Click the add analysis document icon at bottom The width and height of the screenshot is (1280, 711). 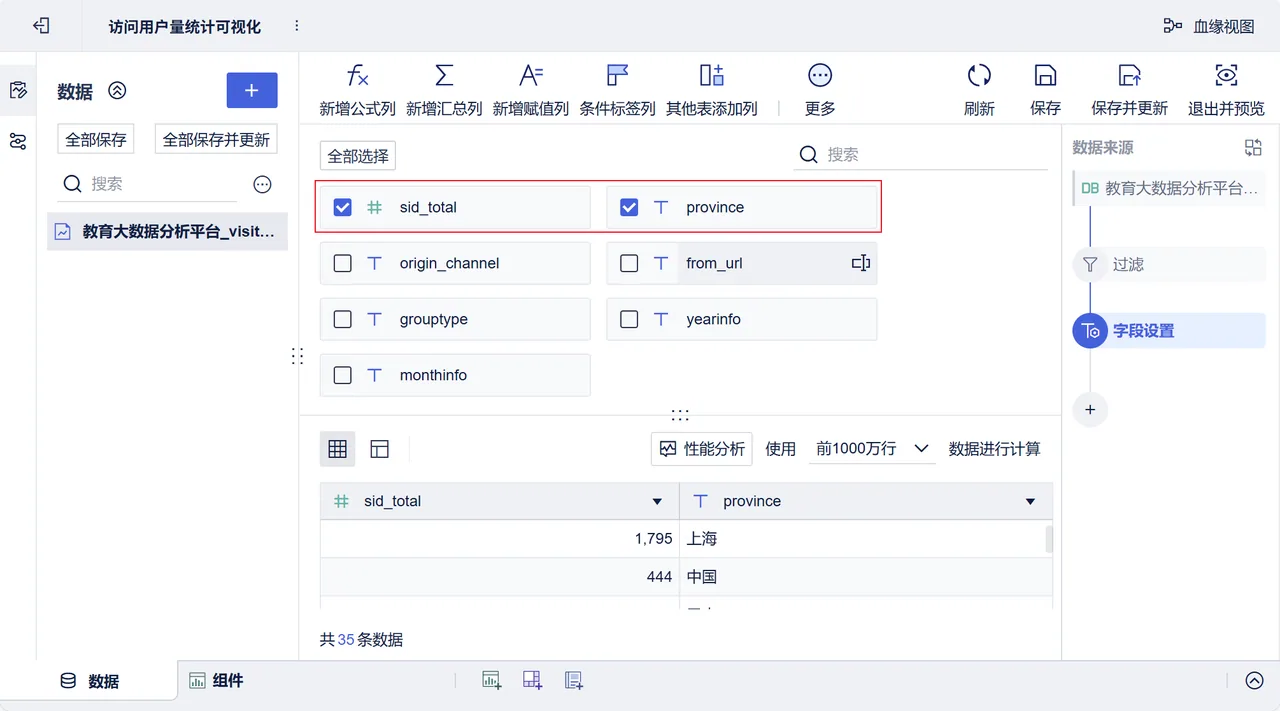[573, 681]
